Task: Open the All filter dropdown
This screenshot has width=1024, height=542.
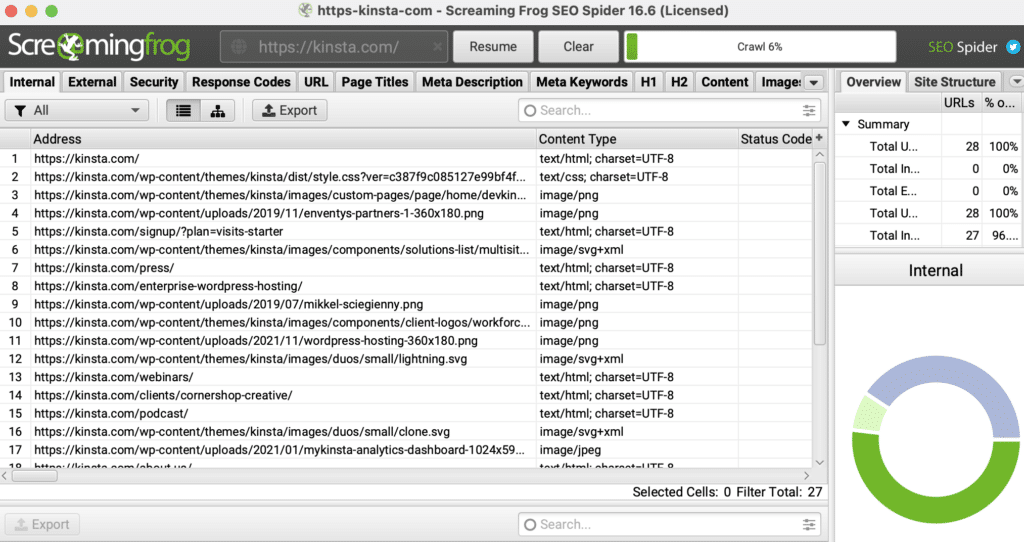Action: tap(77, 110)
